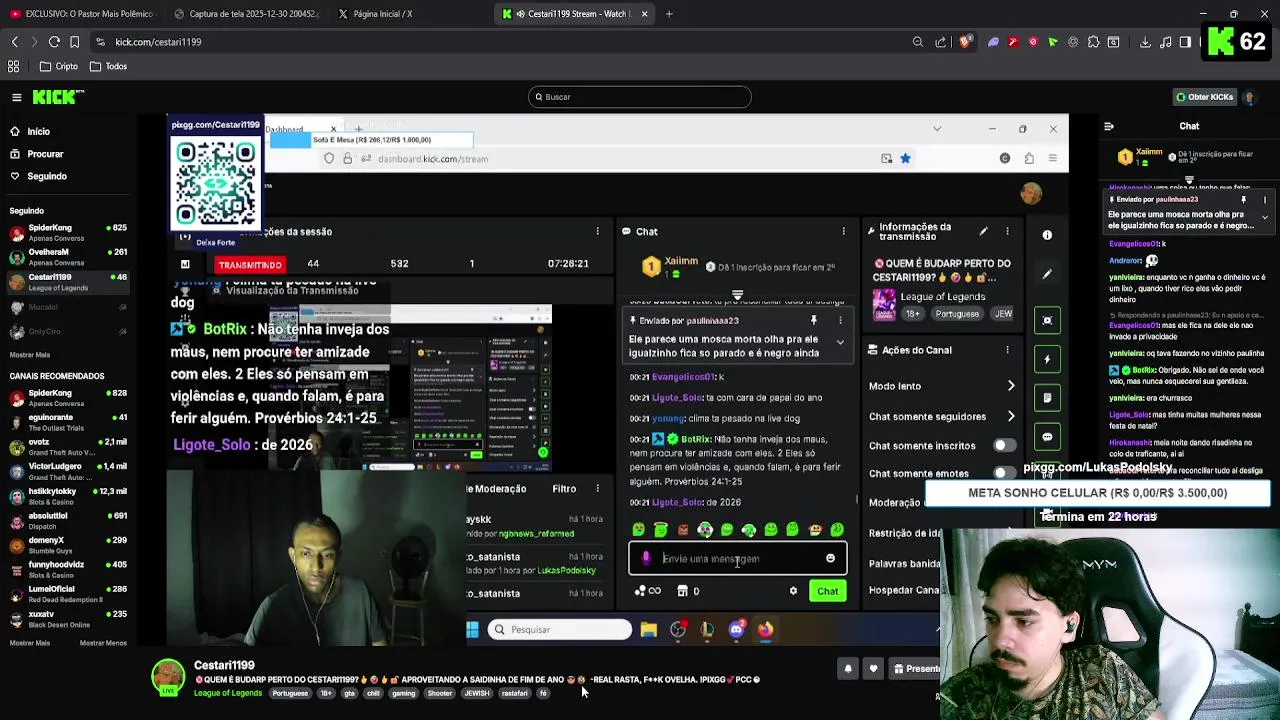Click the Obter KICKs button

point(1204,97)
